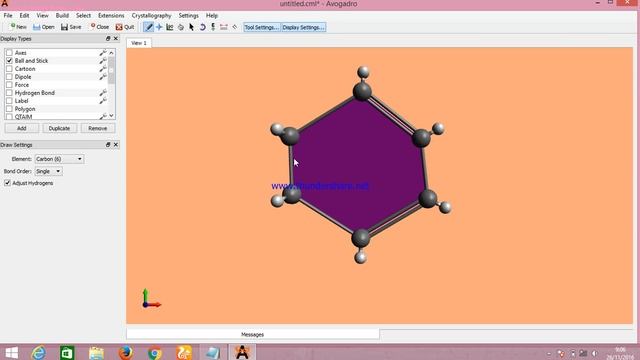The height and width of the screenshot is (360, 640).
Task: Open the Element Carbon (6) dropdown
Action: [x=59, y=159]
